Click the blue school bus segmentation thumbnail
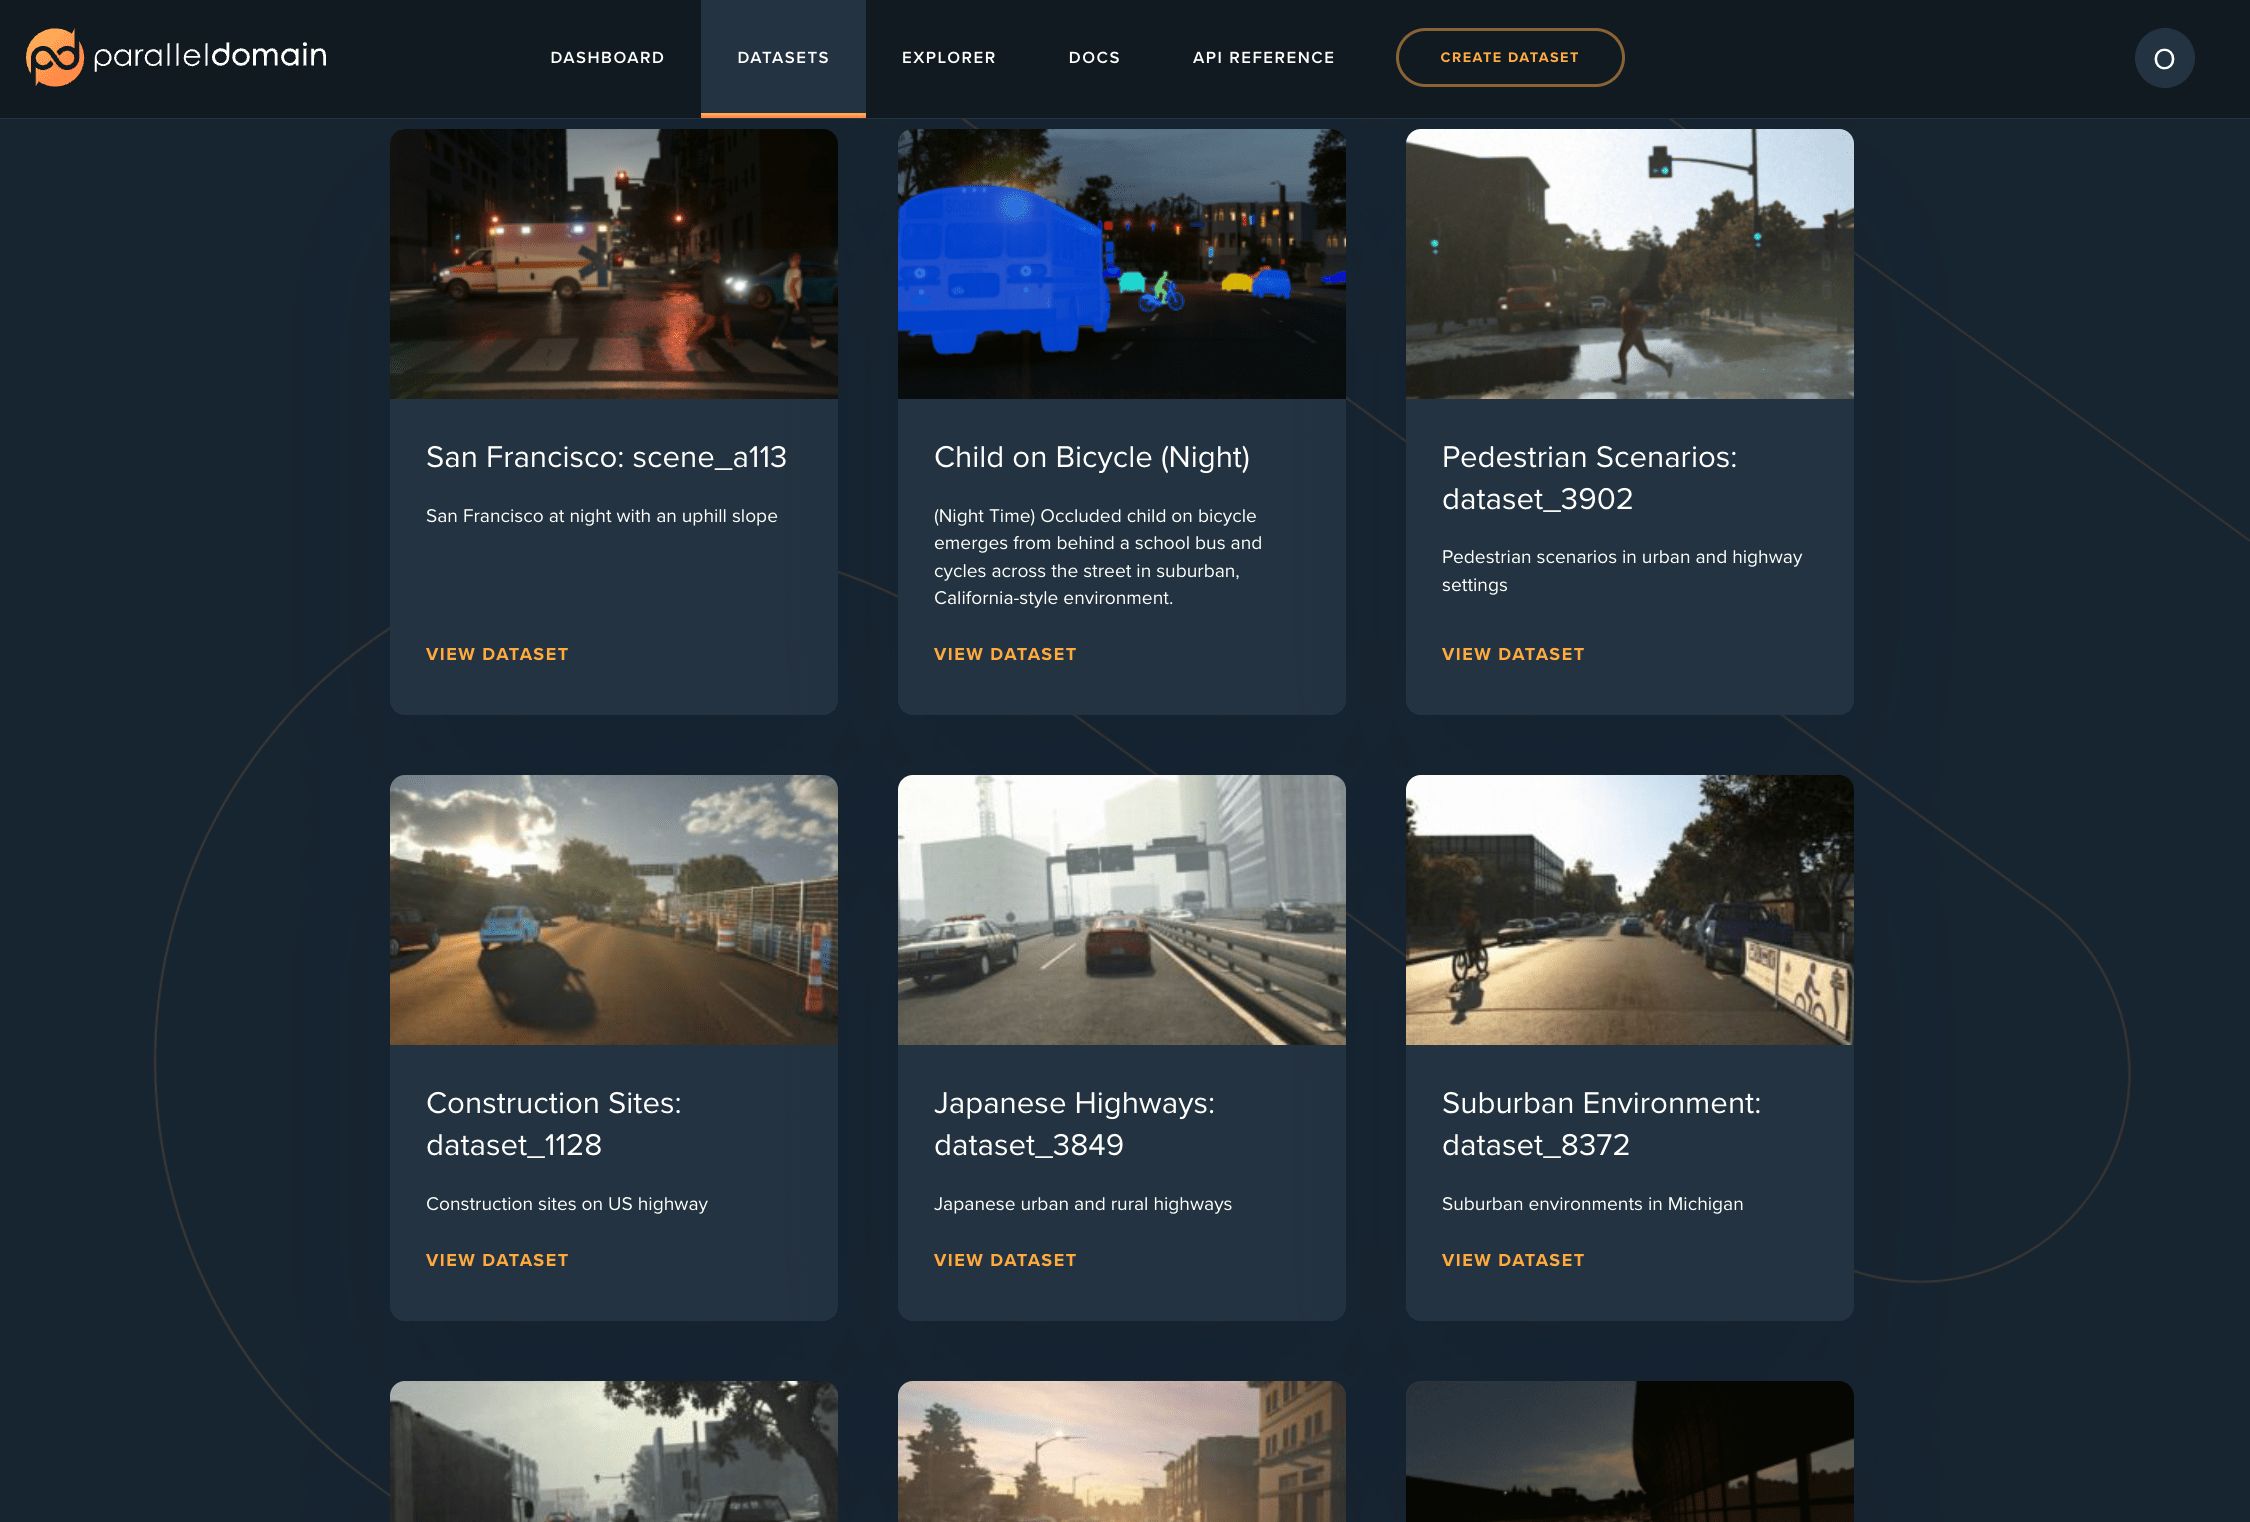Screen dimensions: 2250x1522 (1122, 264)
